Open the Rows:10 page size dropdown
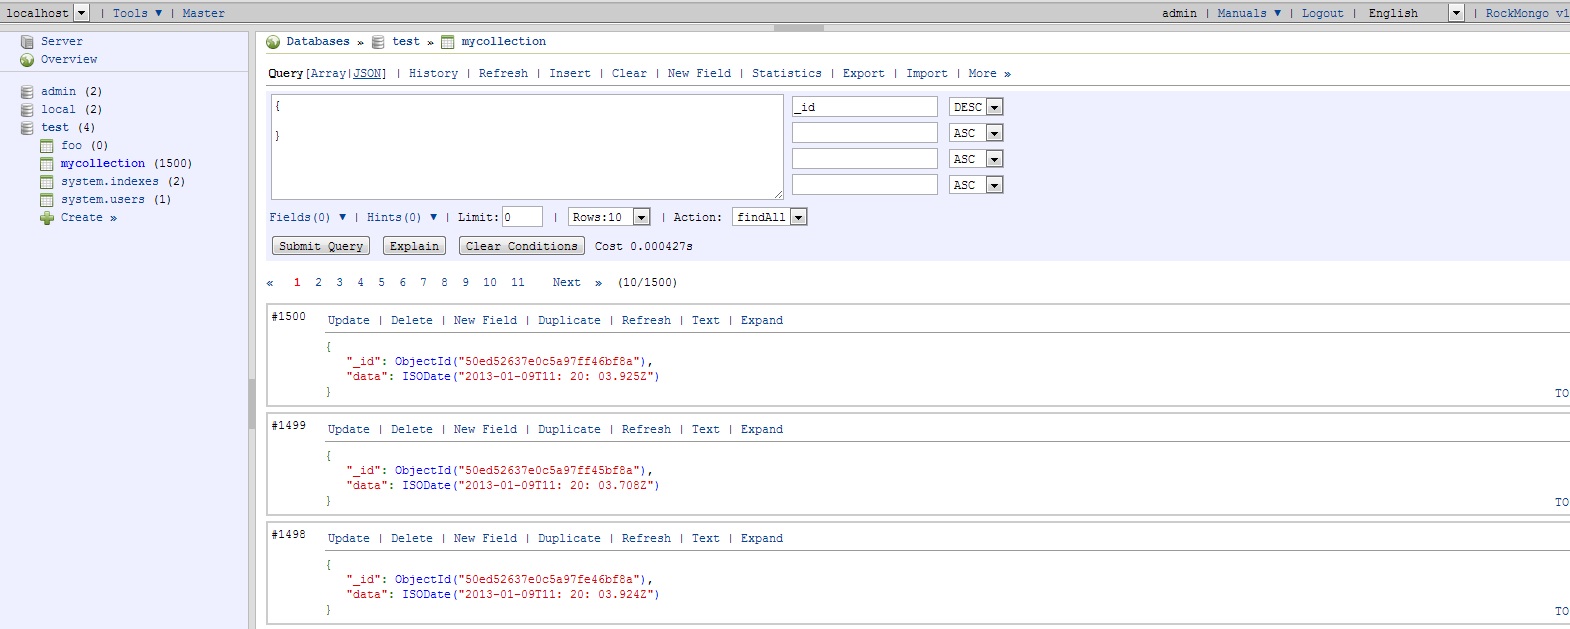 (x=610, y=217)
